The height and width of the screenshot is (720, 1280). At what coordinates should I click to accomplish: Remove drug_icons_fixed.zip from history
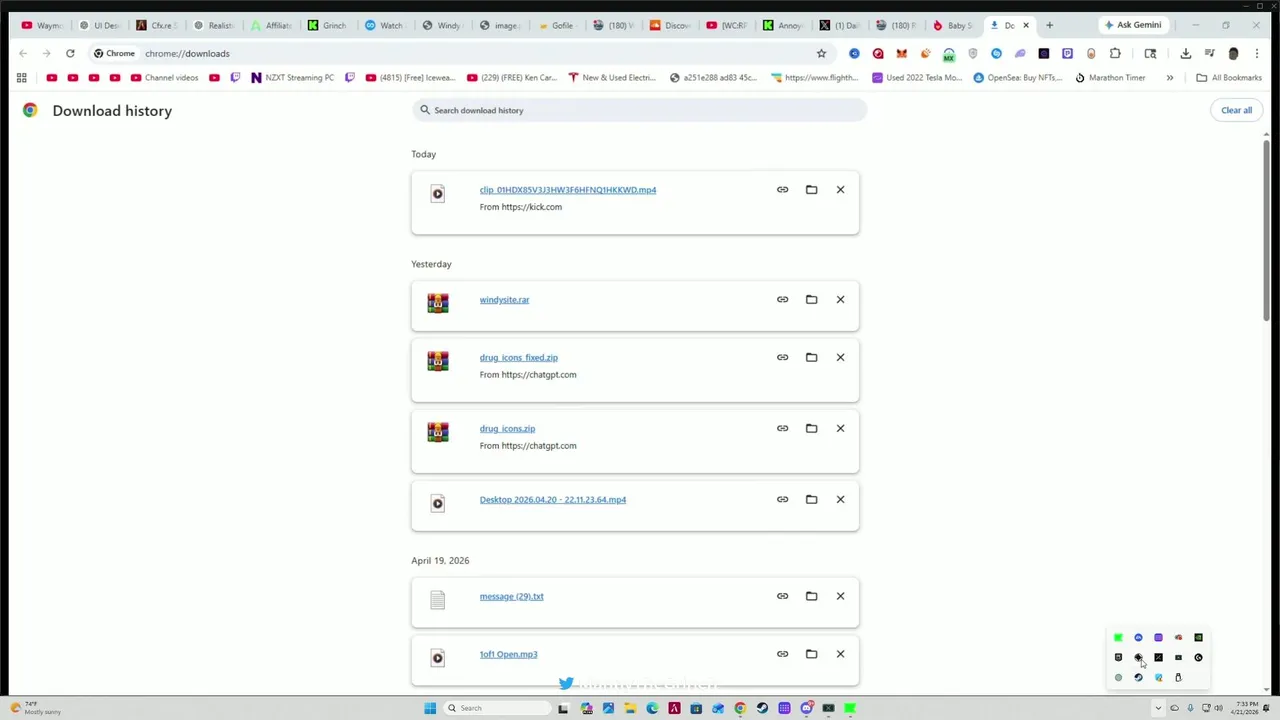coord(840,357)
